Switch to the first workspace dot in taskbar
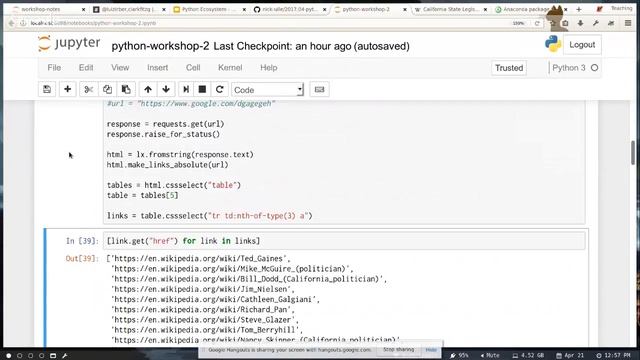The image size is (640, 360). coord(9,356)
